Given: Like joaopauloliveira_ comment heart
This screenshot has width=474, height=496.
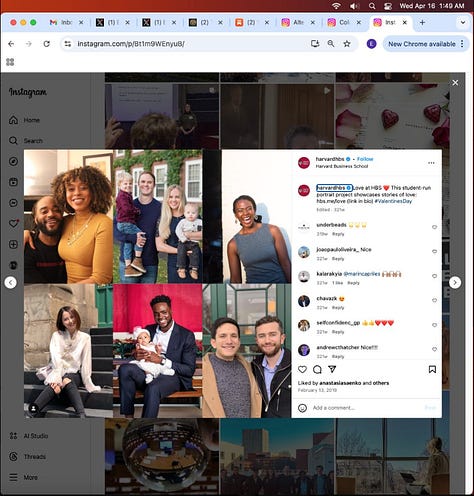Looking at the screenshot, I should tap(434, 251).
